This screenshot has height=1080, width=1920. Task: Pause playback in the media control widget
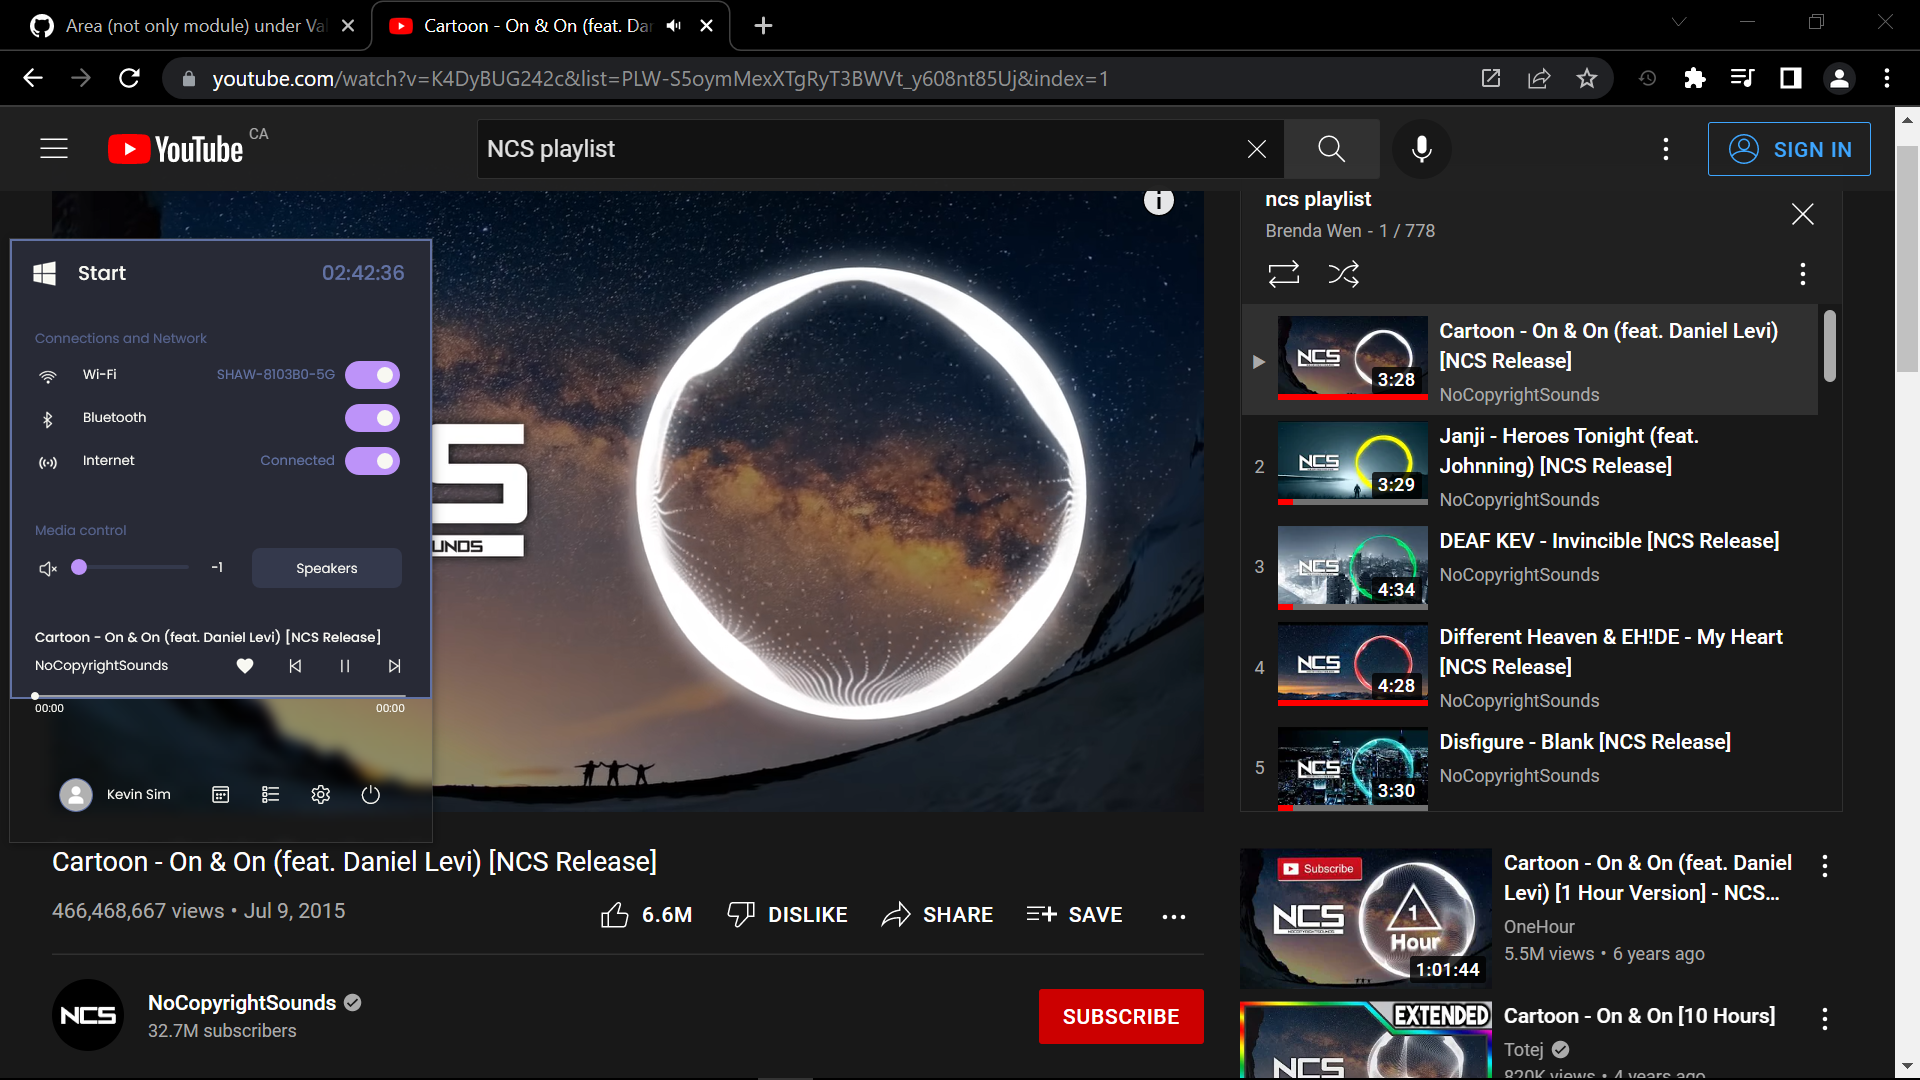pos(345,666)
